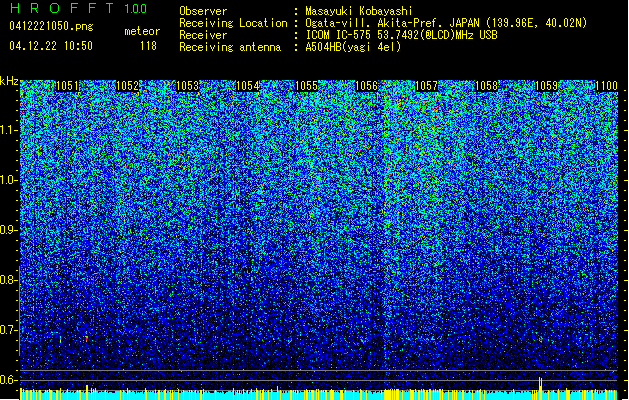Select the file name 0412221050.png
This screenshot has height=400, width=629.
point(51,26)
